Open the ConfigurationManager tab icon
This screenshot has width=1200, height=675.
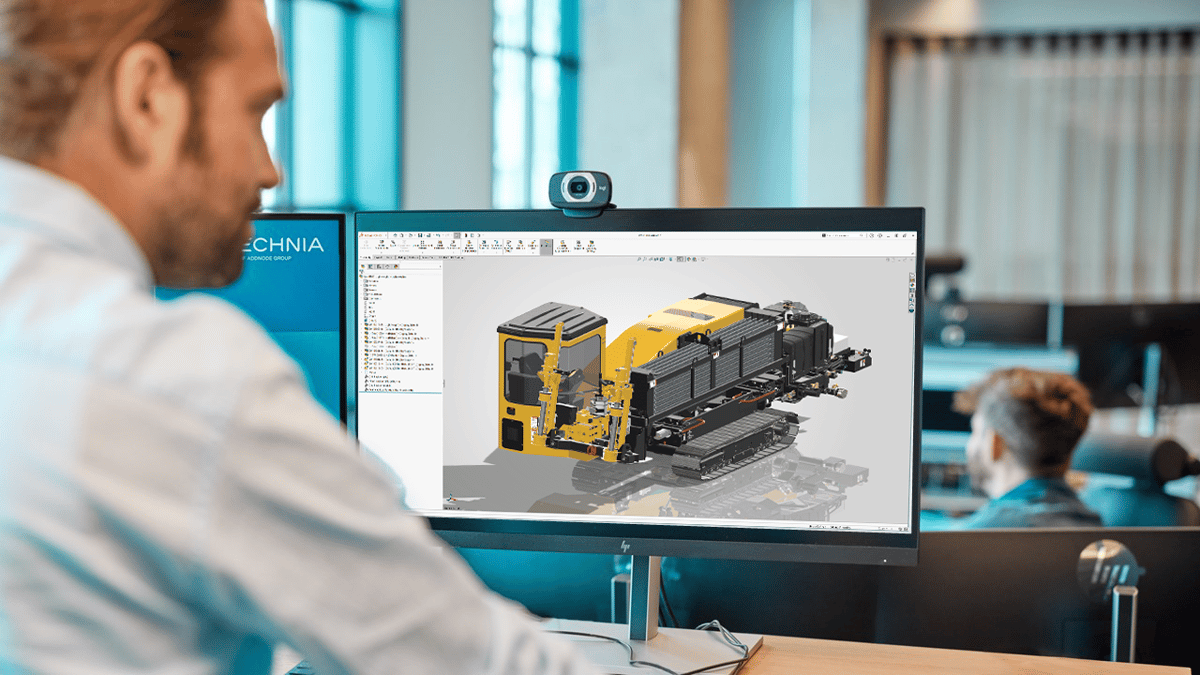(379, 267)
